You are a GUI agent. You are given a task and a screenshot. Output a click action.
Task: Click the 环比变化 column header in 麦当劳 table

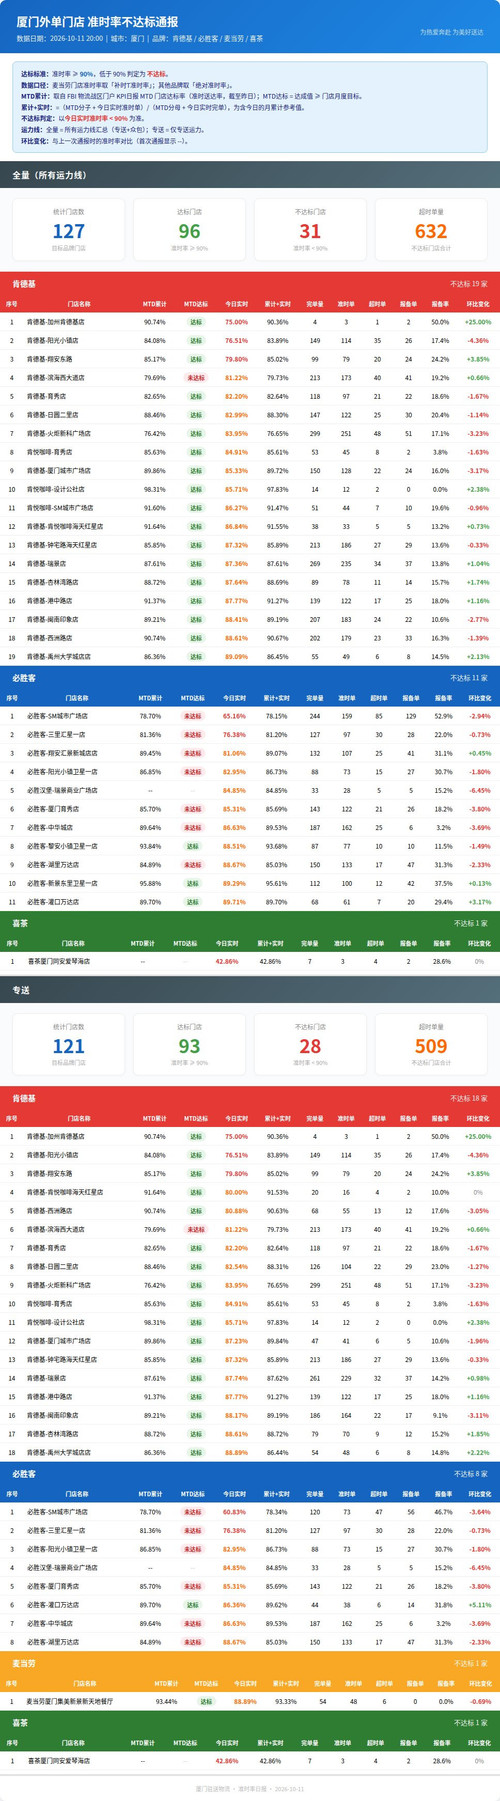[480, 1684]
